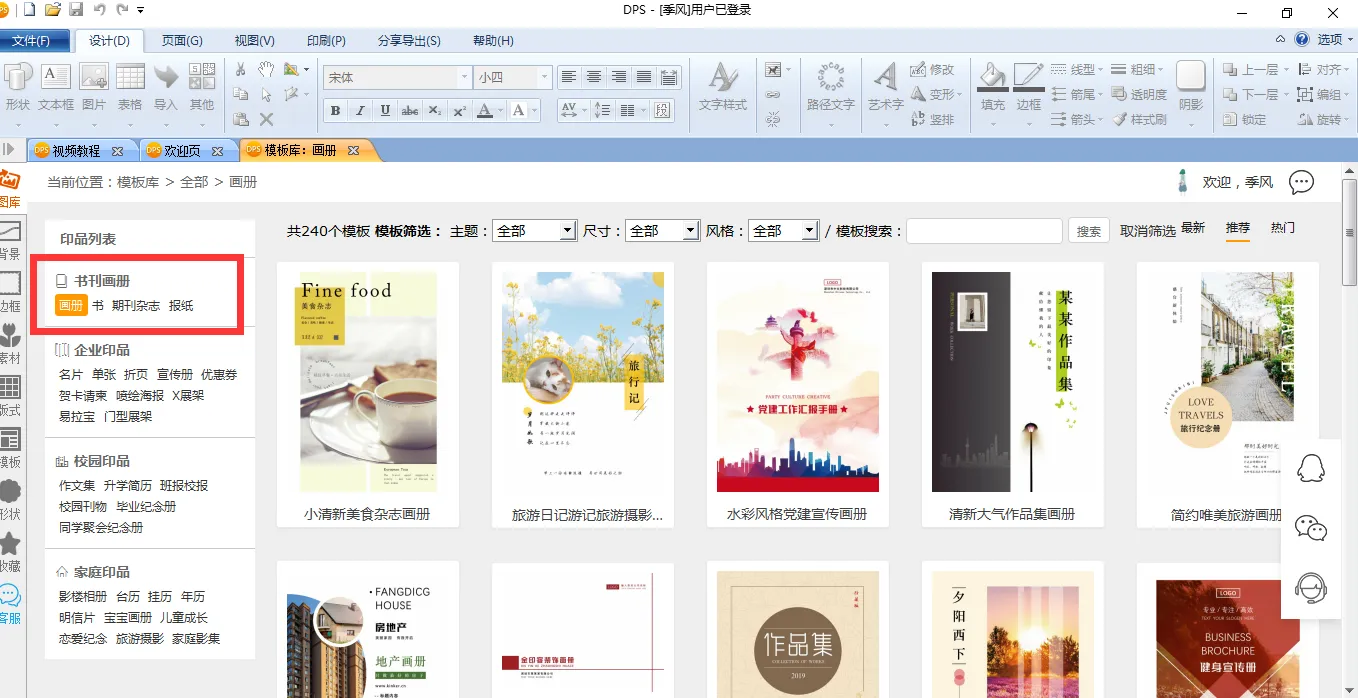Click the 模板搜索 search input field
The image size is (1358, 698).
[984, 231]
